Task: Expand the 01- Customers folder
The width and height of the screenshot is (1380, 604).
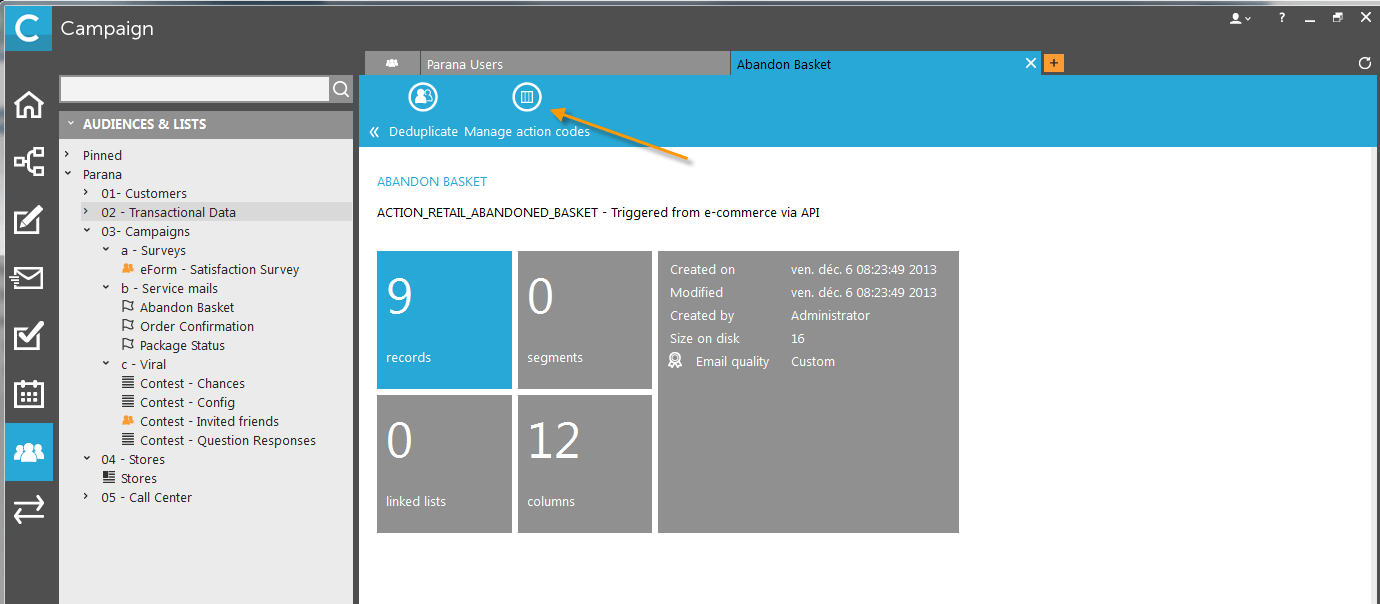Action: point(87,193)
